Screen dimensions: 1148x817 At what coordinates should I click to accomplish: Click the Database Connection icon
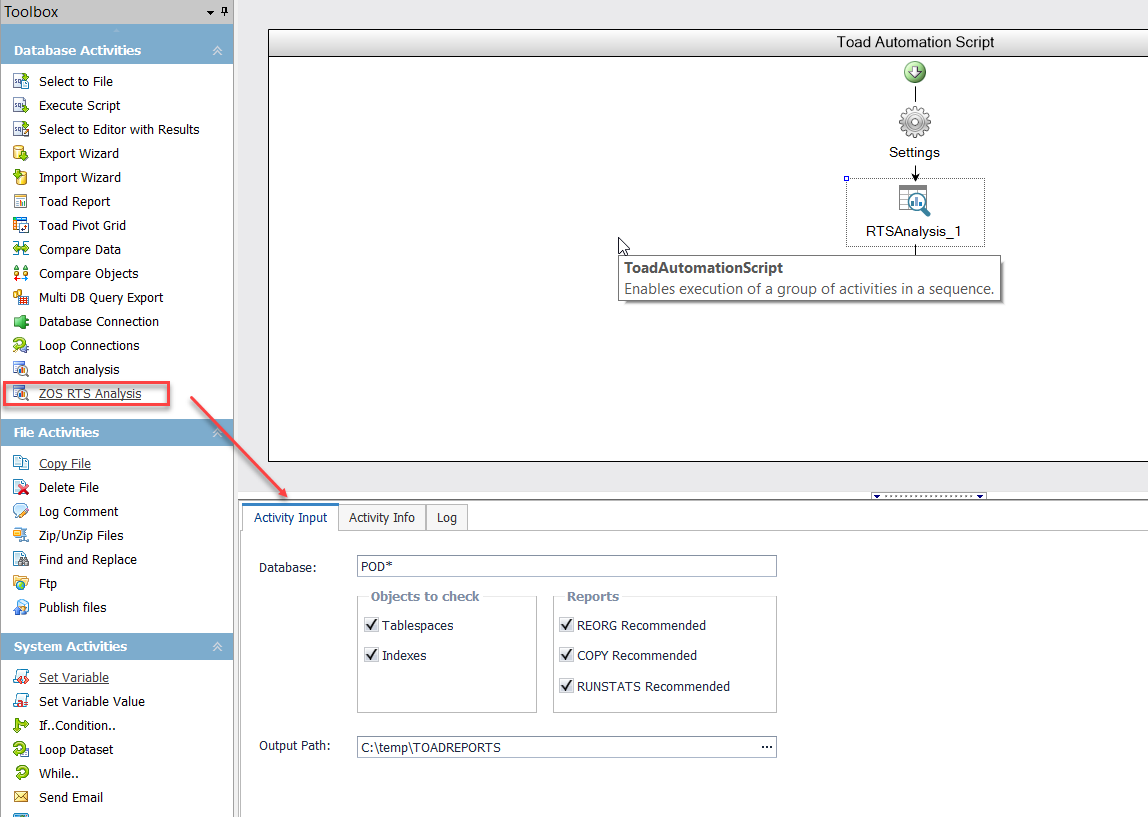click(21, 321)
